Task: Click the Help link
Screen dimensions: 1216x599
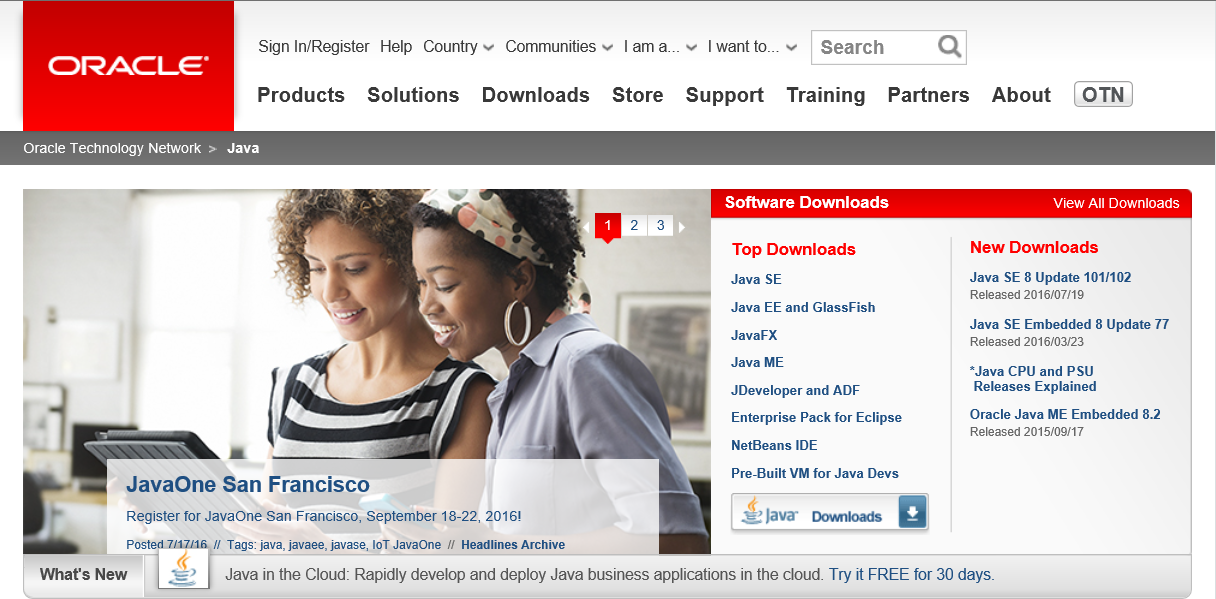Action: pos(396,47)
